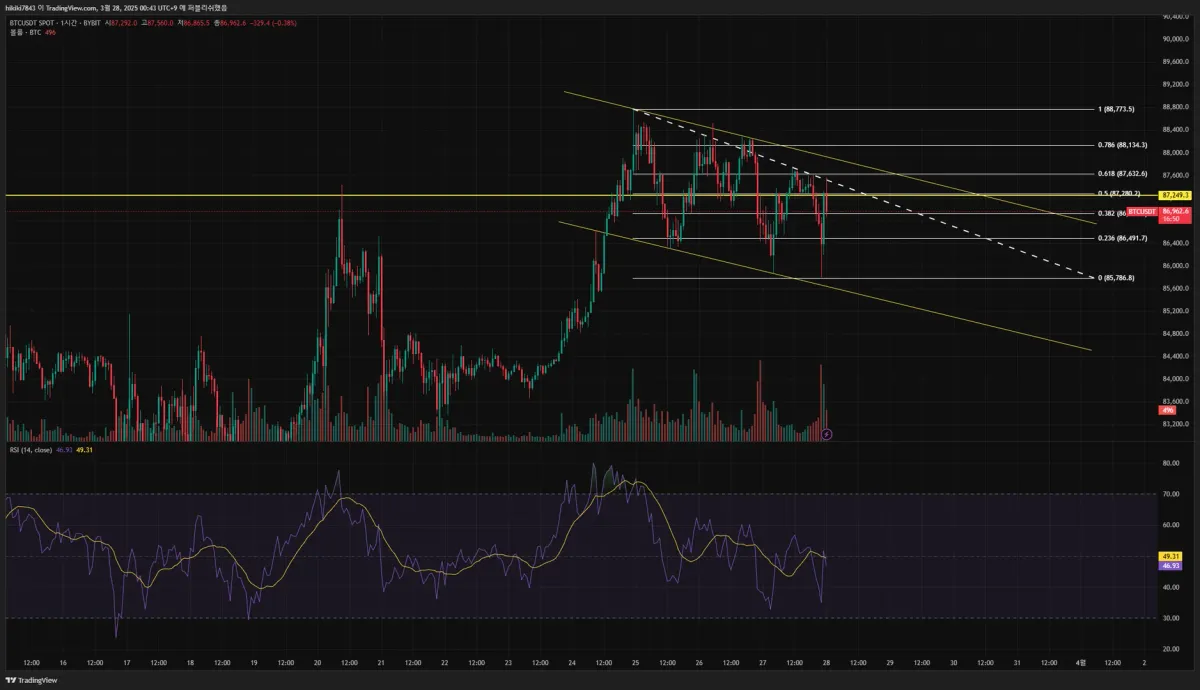Screen dimensions: 1200x690
Task: Click the yellow 87,249.3 price label
Action: coord(1174,195)
